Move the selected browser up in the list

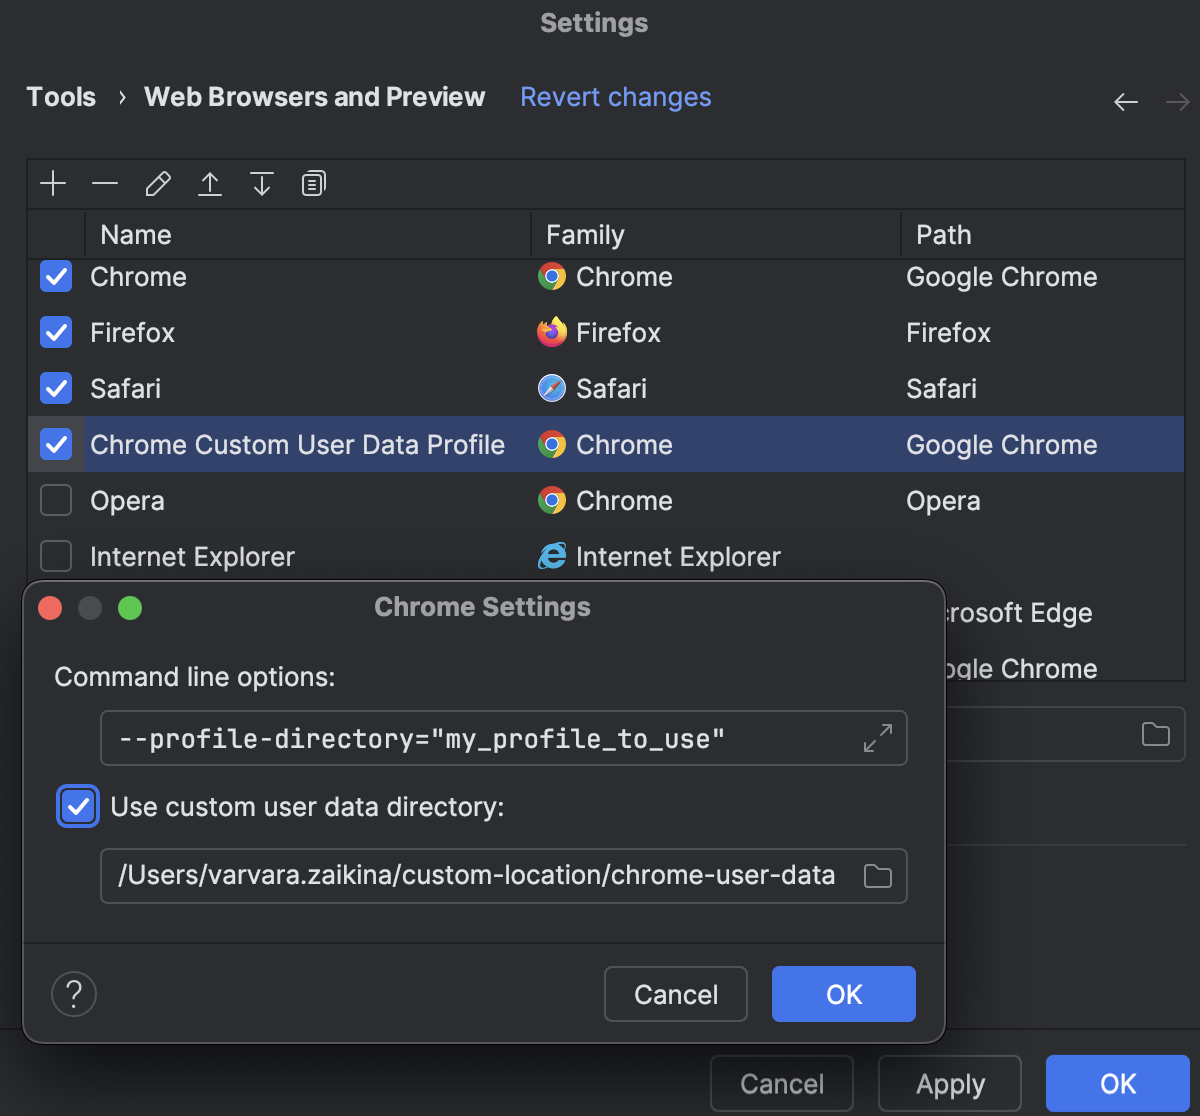210,183
